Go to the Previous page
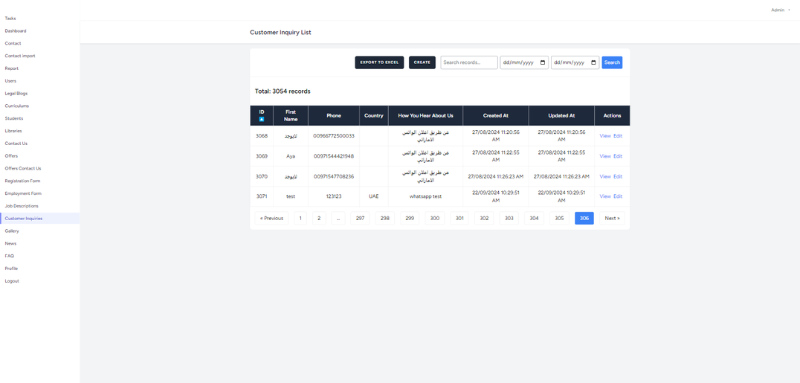Viewport: 800px width, 383px height. [271, 218]
